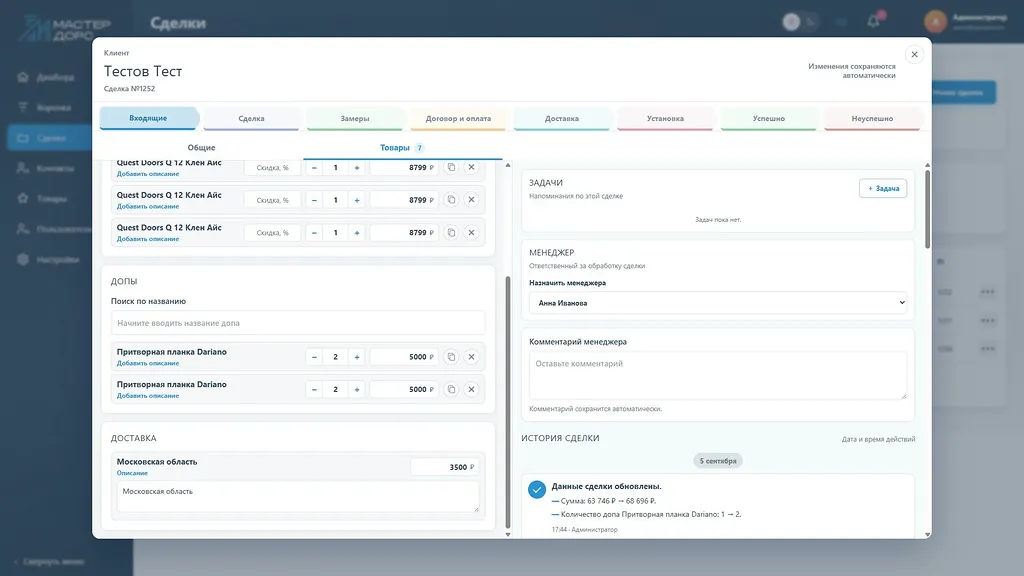This screenshot has height=576, width=1024.
Task: Open Контакты in the background sidebar
Action: [46, 168]
